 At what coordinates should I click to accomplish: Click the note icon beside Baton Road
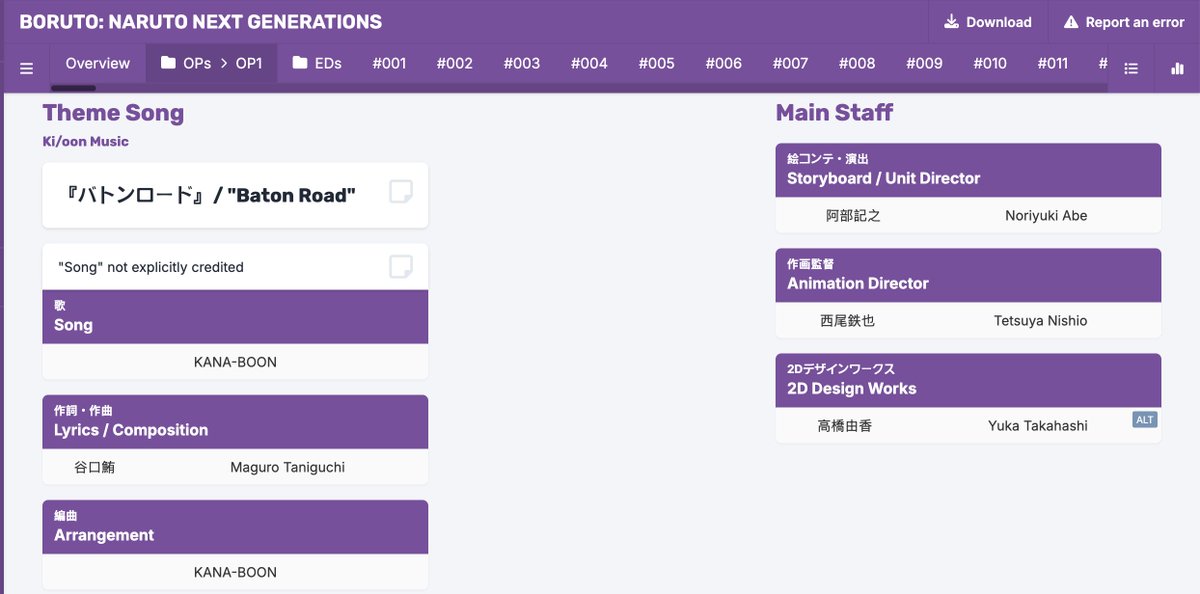coord(400,191)
